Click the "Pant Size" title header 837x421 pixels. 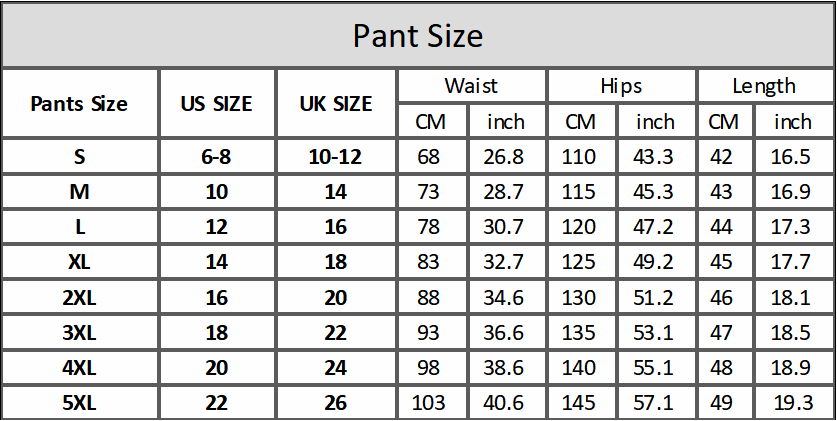pyautogui.click(x=418, y=36)
